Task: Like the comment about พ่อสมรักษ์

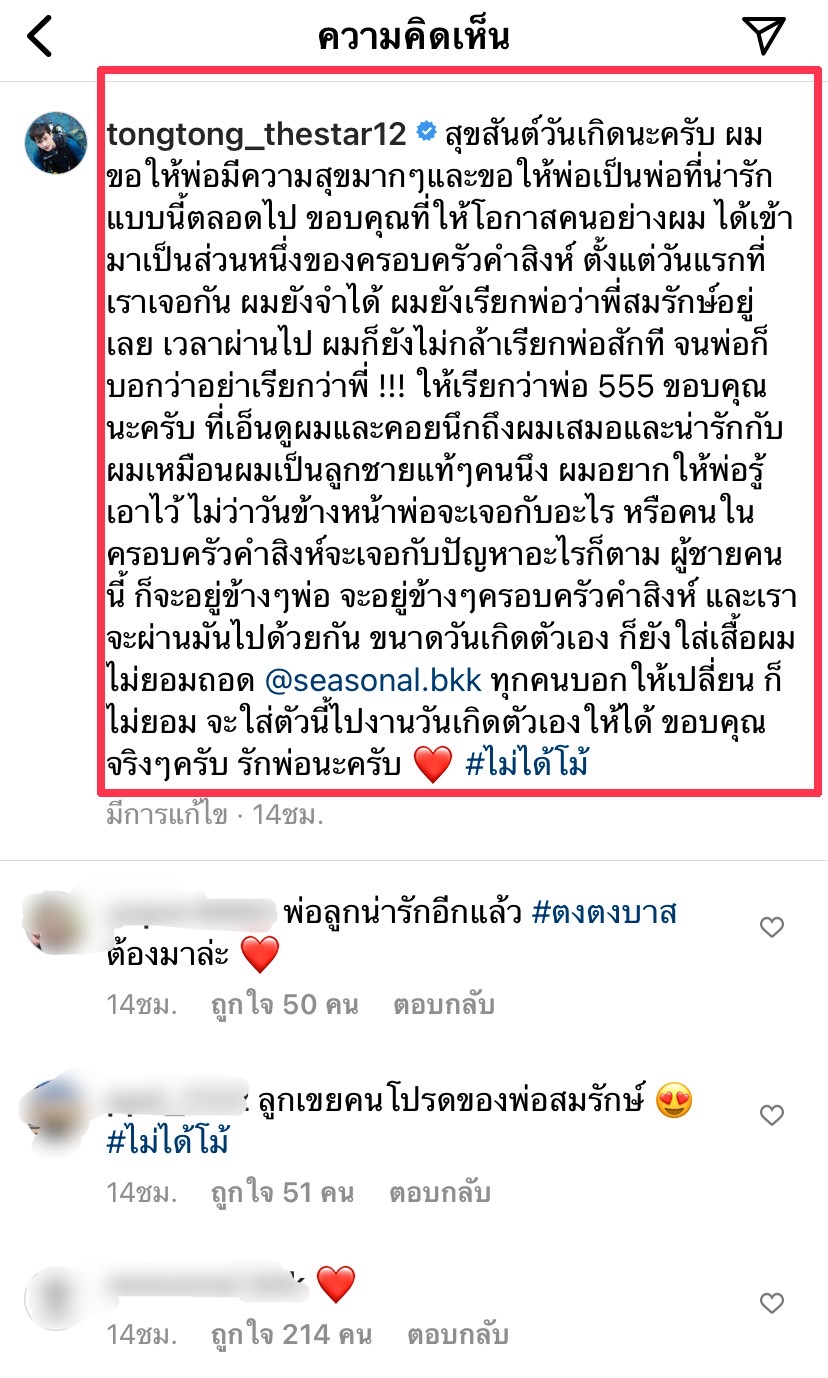Action: click(x=772, y=1115)
